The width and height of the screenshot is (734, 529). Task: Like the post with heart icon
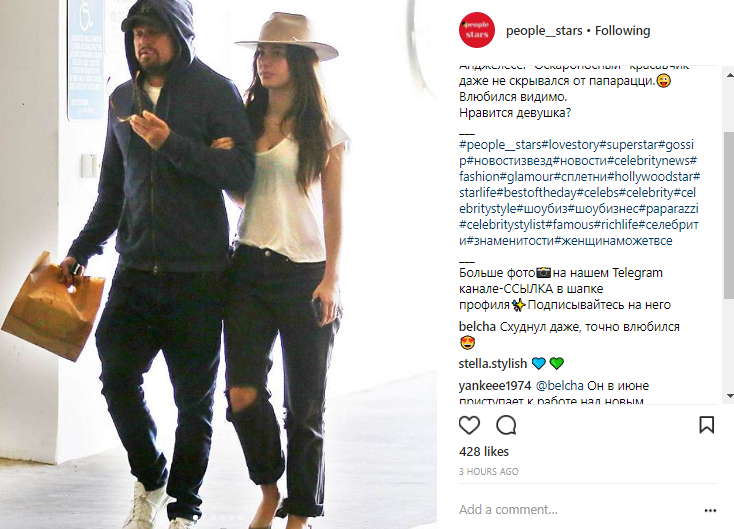coord(469,425)
